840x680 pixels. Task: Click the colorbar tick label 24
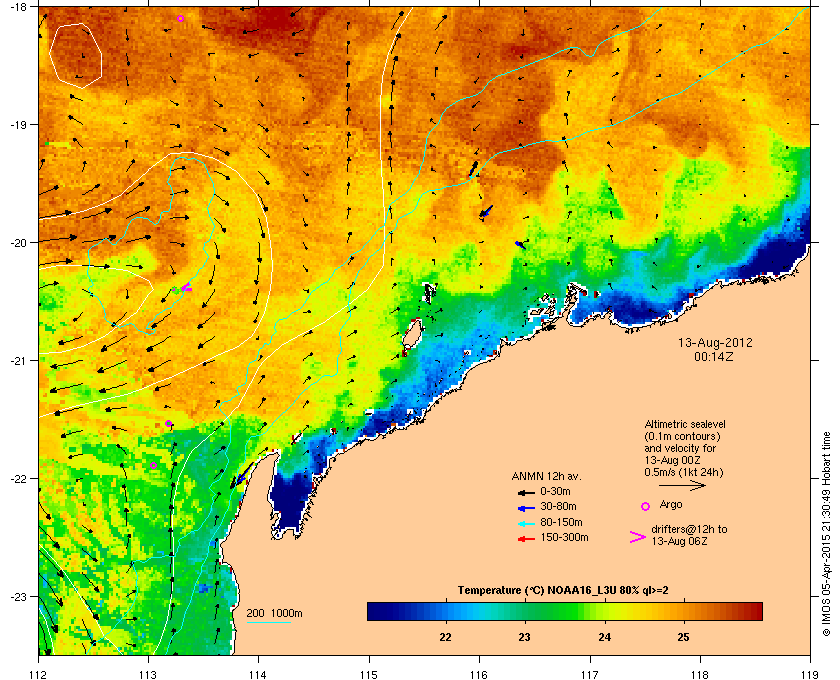[604, 637]
